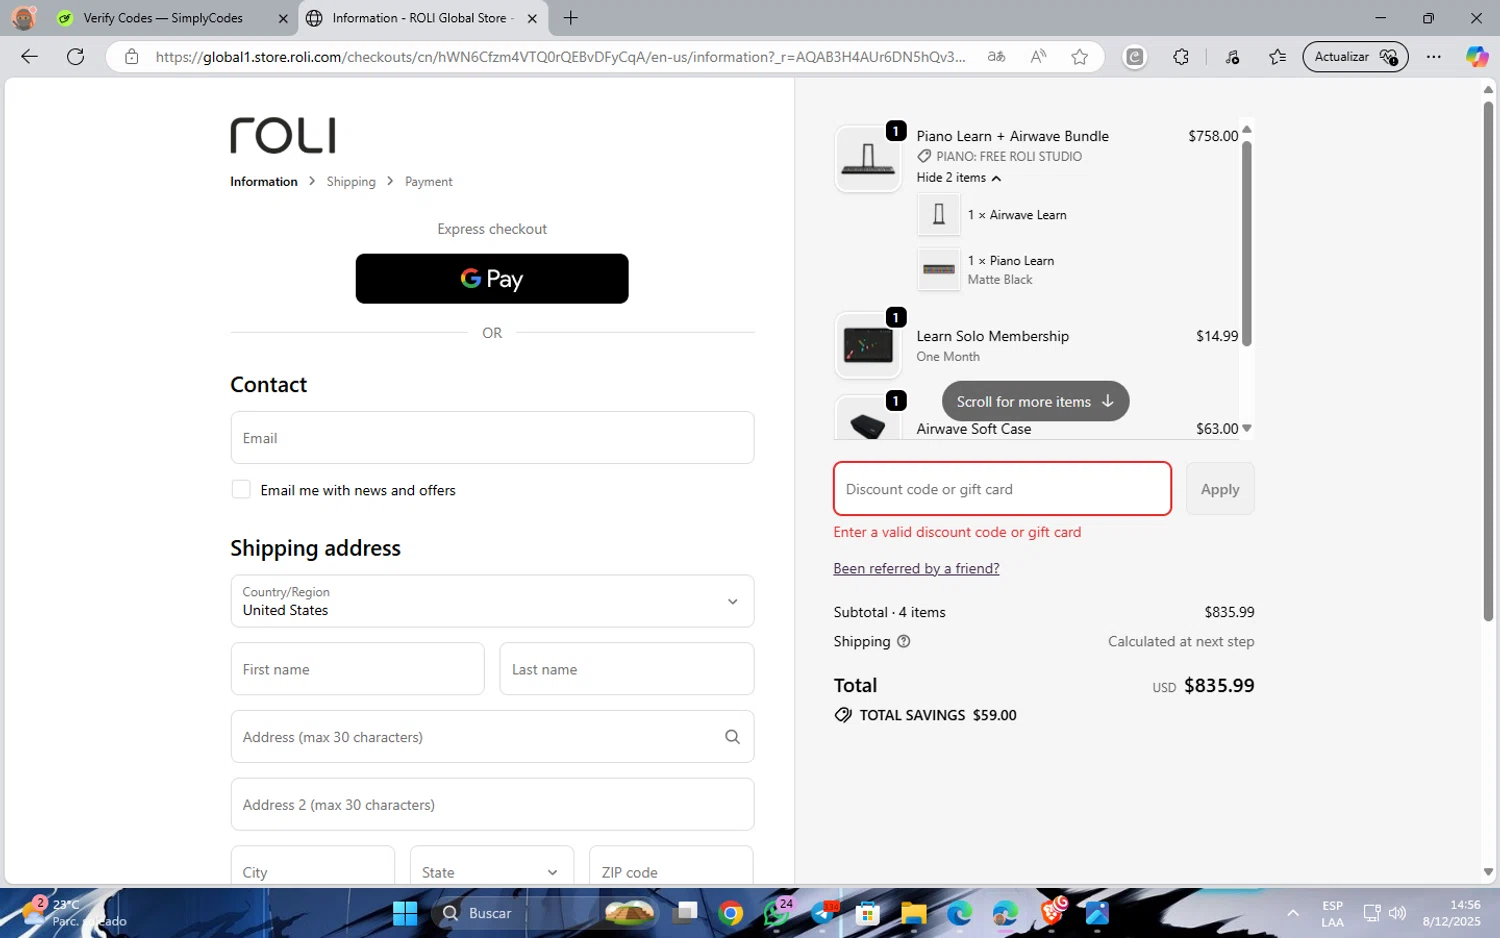Click the Piano Learn Matte Black thumbnail
Image resolution: width=1500 pixels, height=938 pixels.
point(939,269)
